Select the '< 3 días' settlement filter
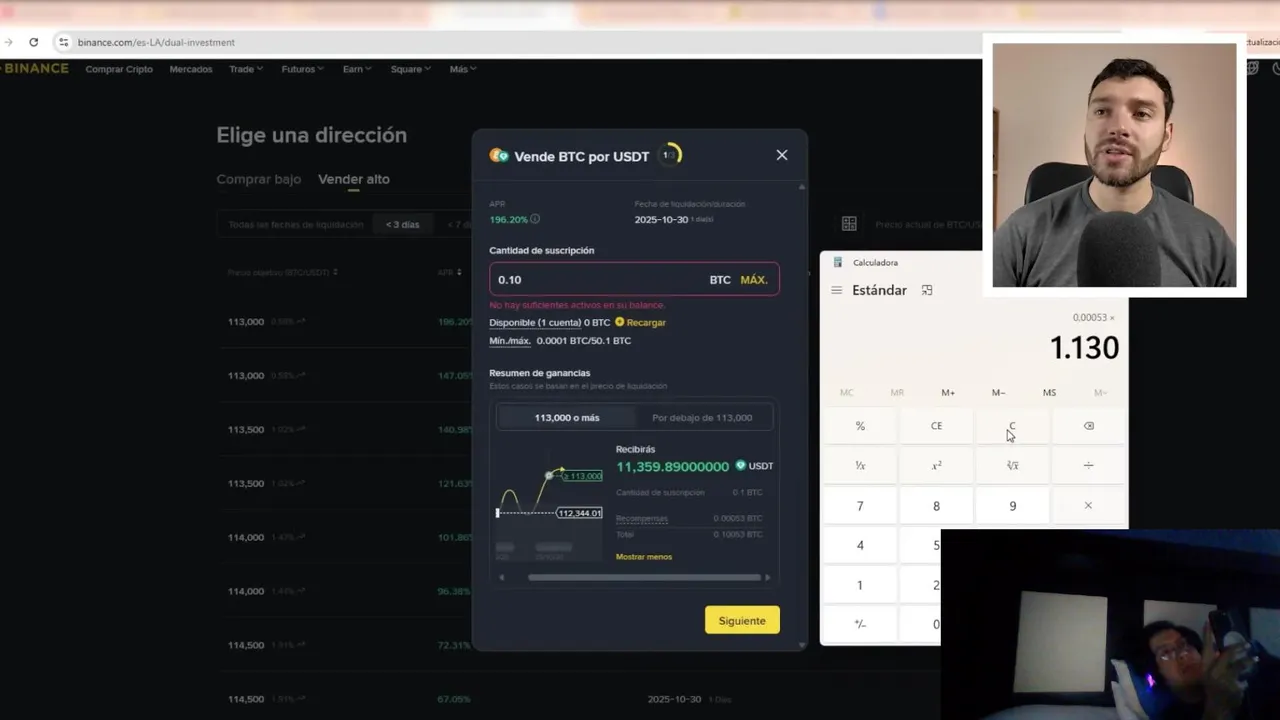The height and width of the screenshot is (720, 1280). (403, 225)
